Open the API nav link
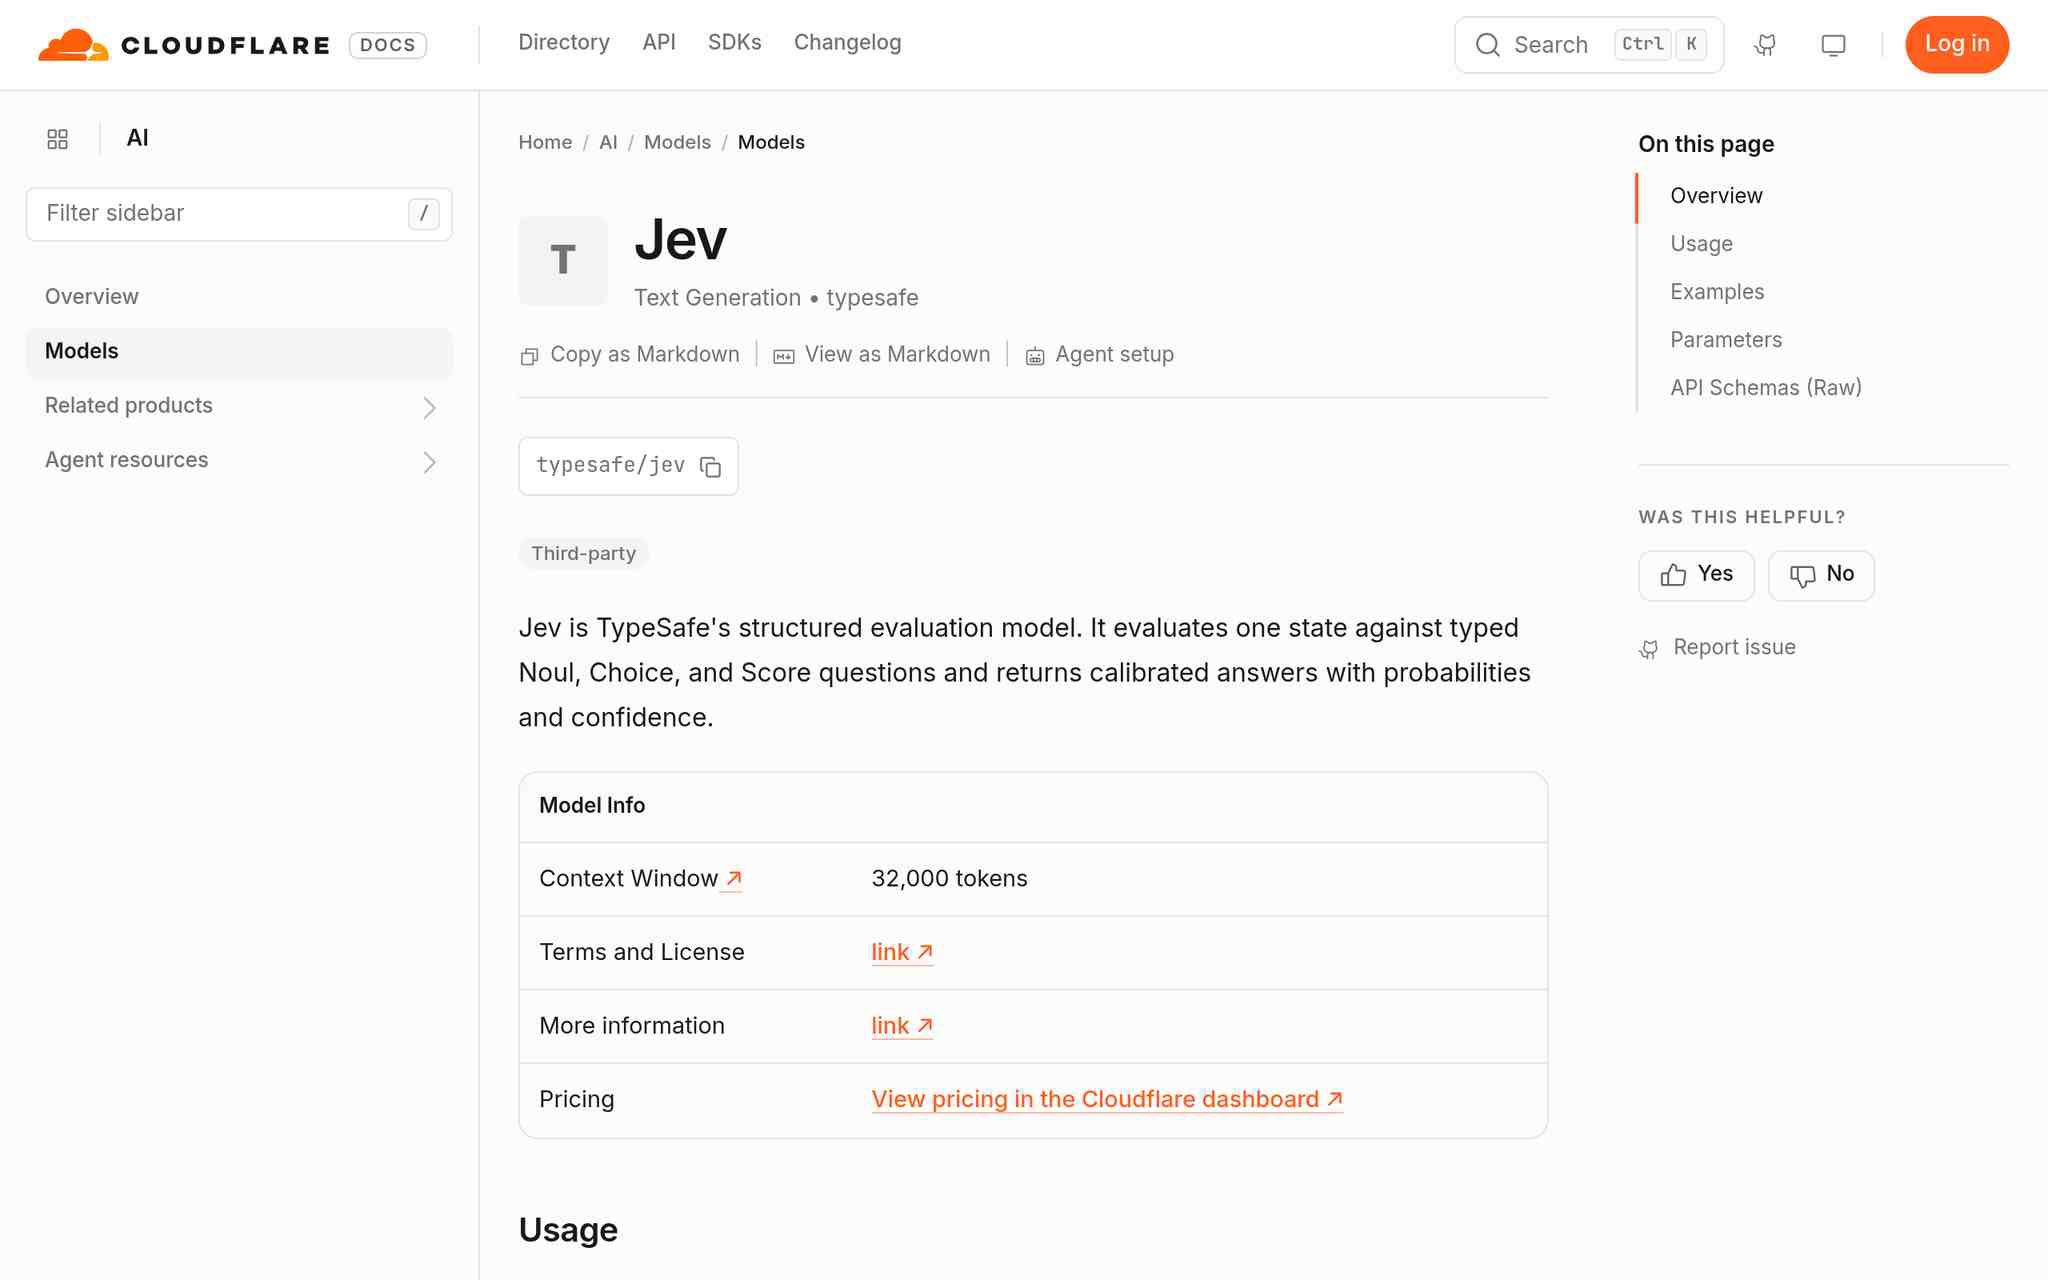Image resolution: width=2048 pixels, height=1280 pixels. (x=659, y=43)
